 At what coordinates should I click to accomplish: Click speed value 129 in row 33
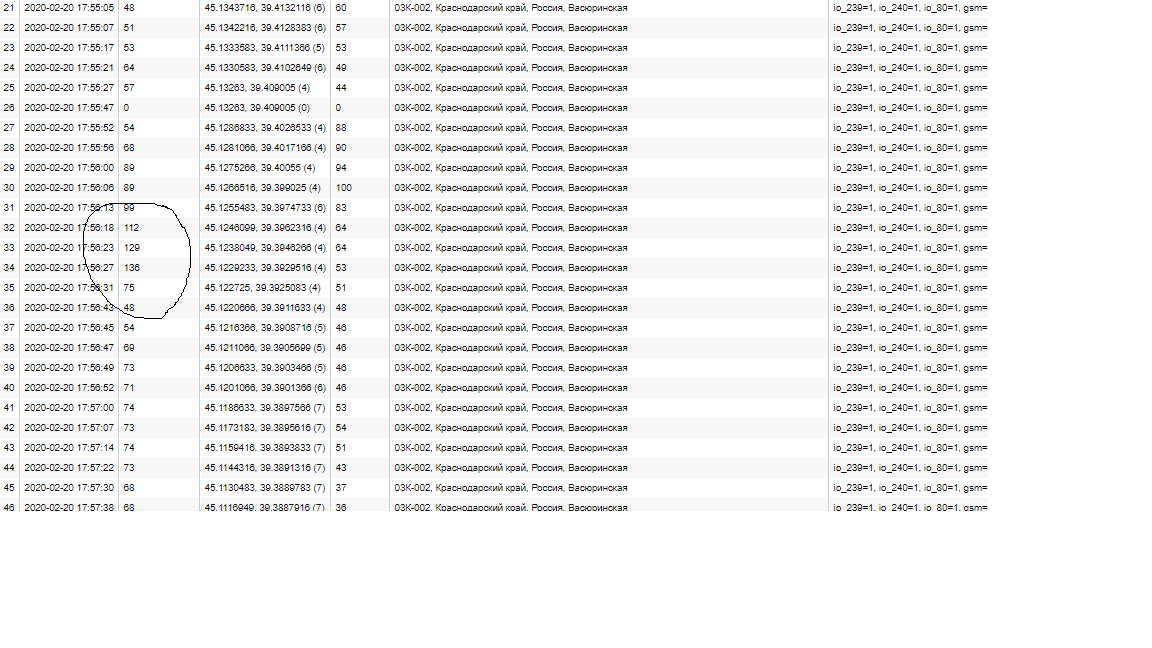(132, 248)
